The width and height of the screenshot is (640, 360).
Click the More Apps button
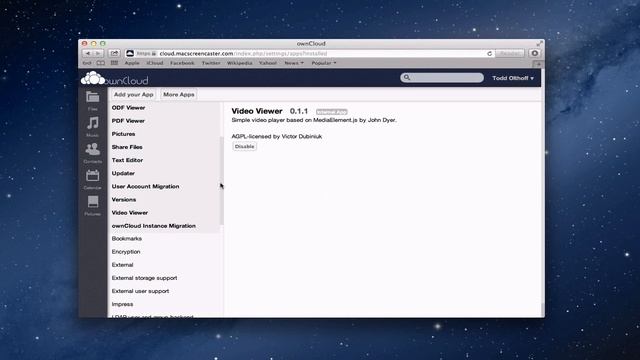point(179,94)
